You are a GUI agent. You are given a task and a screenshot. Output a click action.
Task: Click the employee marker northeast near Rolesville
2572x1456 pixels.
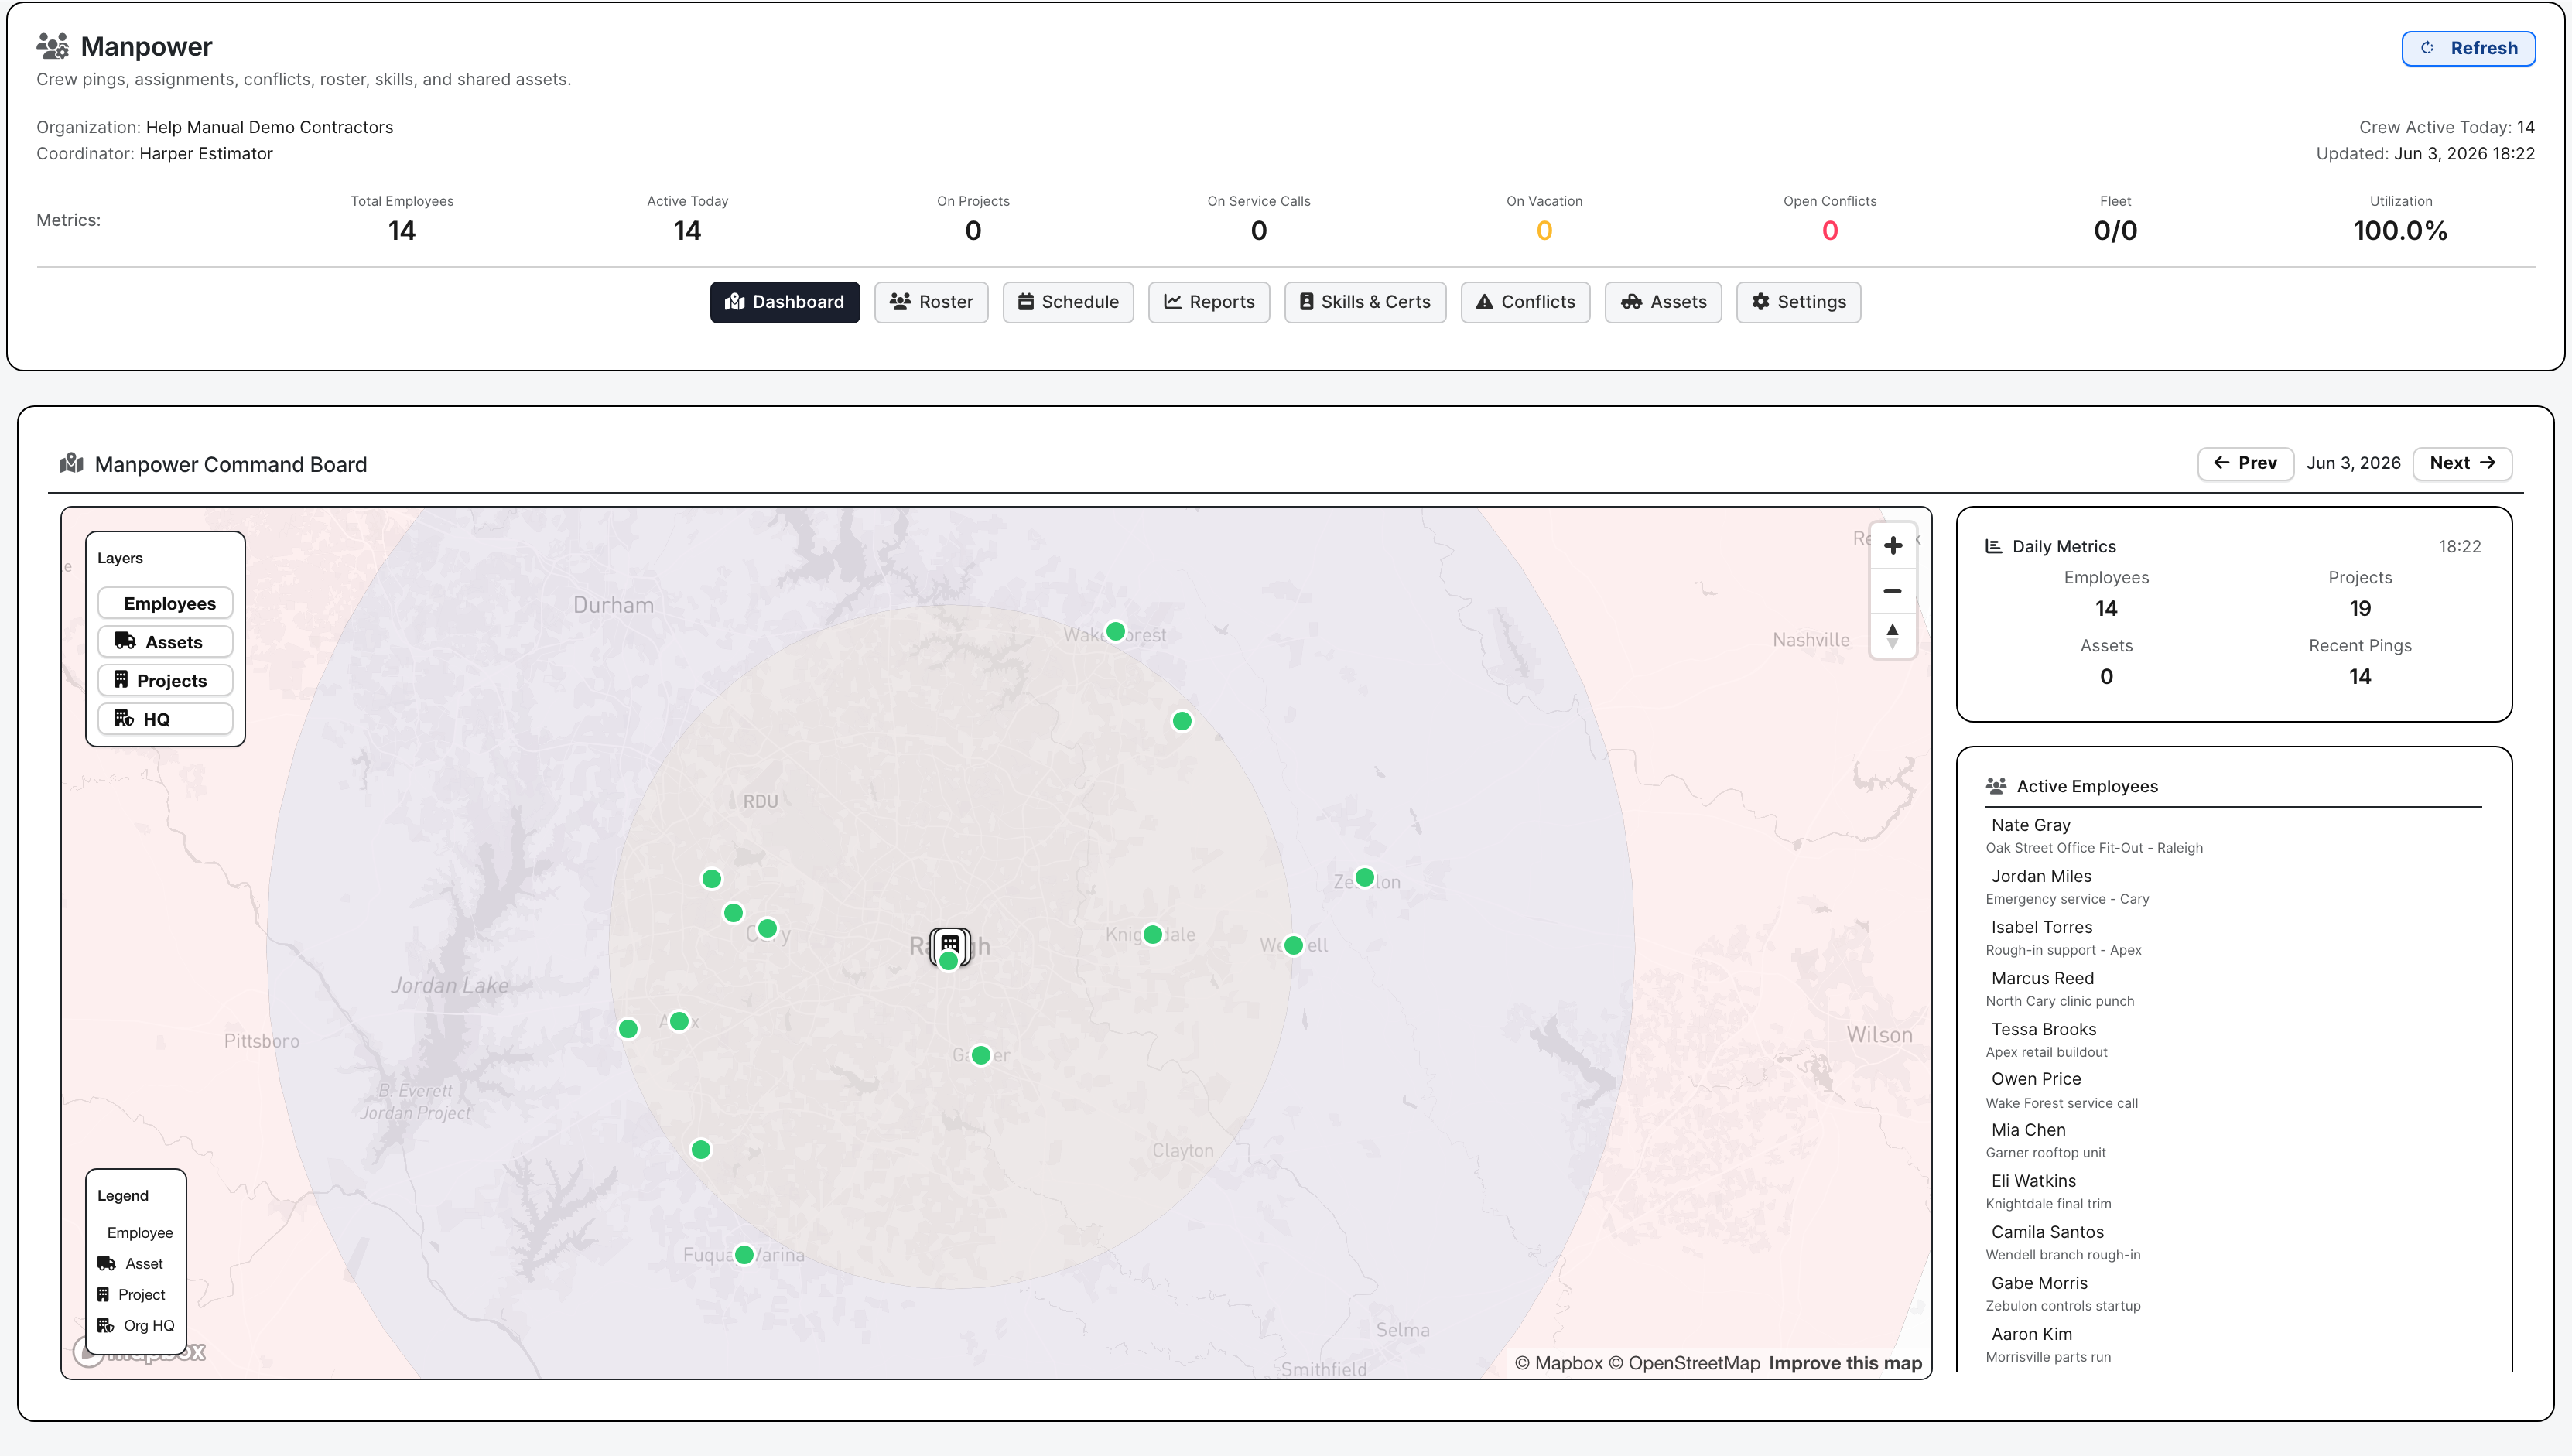click(x=1182, y=721)
